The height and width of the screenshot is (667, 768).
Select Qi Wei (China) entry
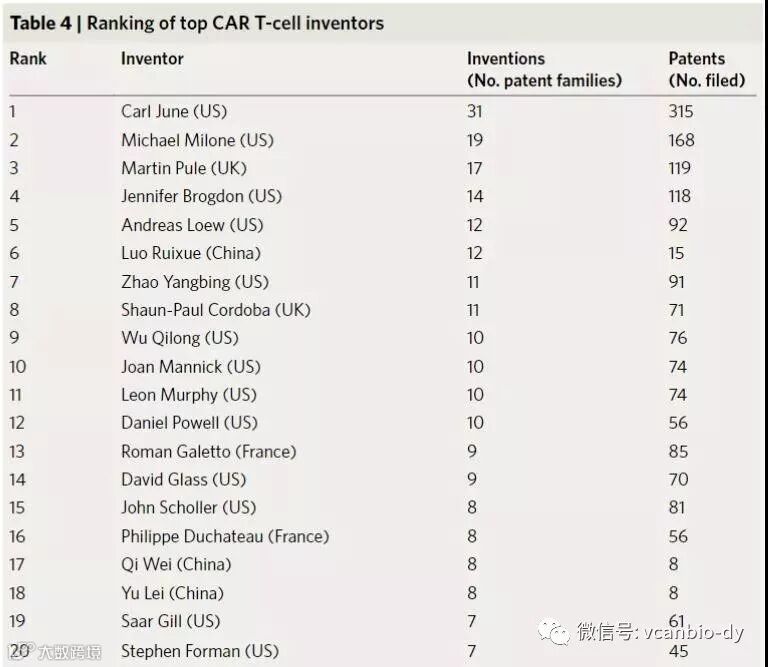coord(176,565)
